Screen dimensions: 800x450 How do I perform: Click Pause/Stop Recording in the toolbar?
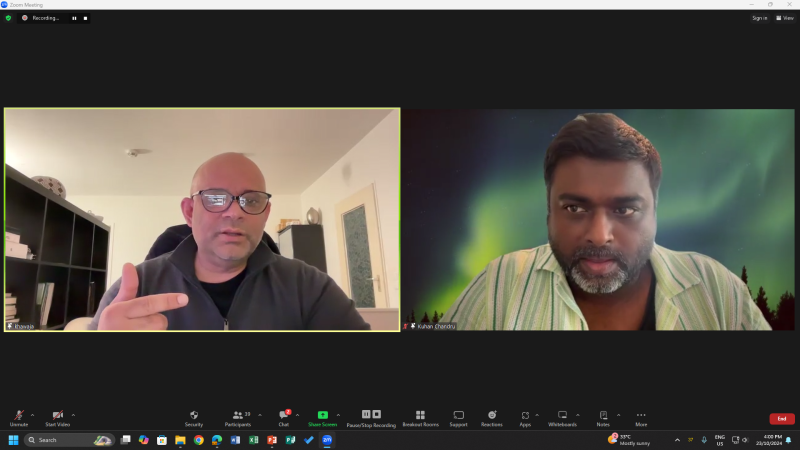[x=371, y=416]
